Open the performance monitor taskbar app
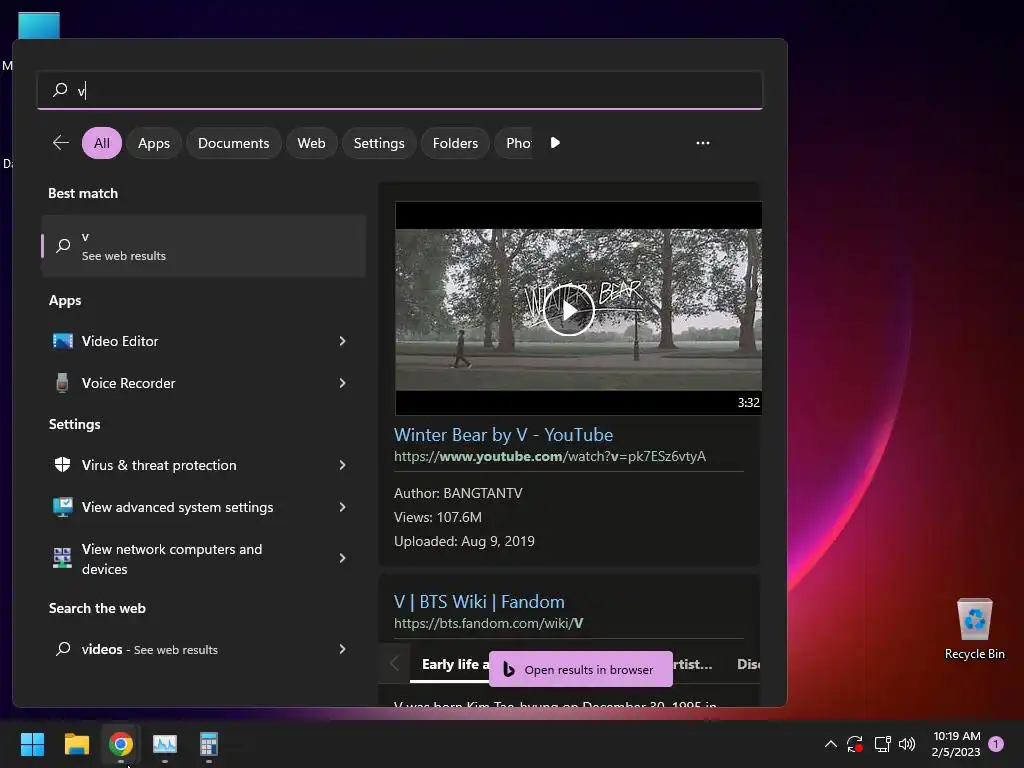The width and height of the screenshot is (1024, 768). [165, 744]
